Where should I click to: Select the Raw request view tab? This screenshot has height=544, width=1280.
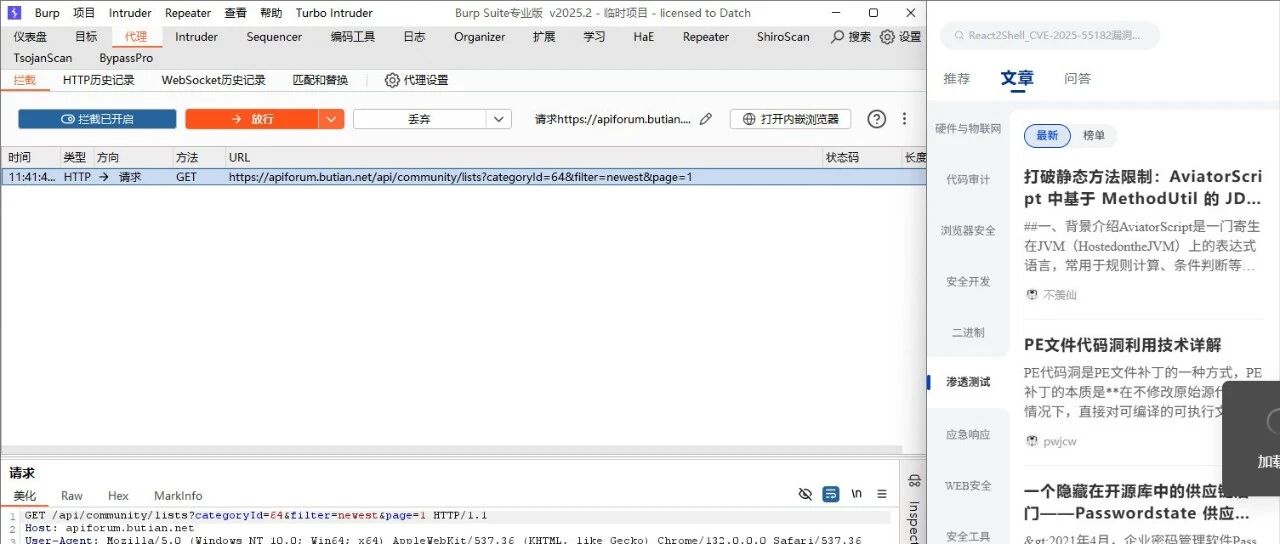click(72, 496)
